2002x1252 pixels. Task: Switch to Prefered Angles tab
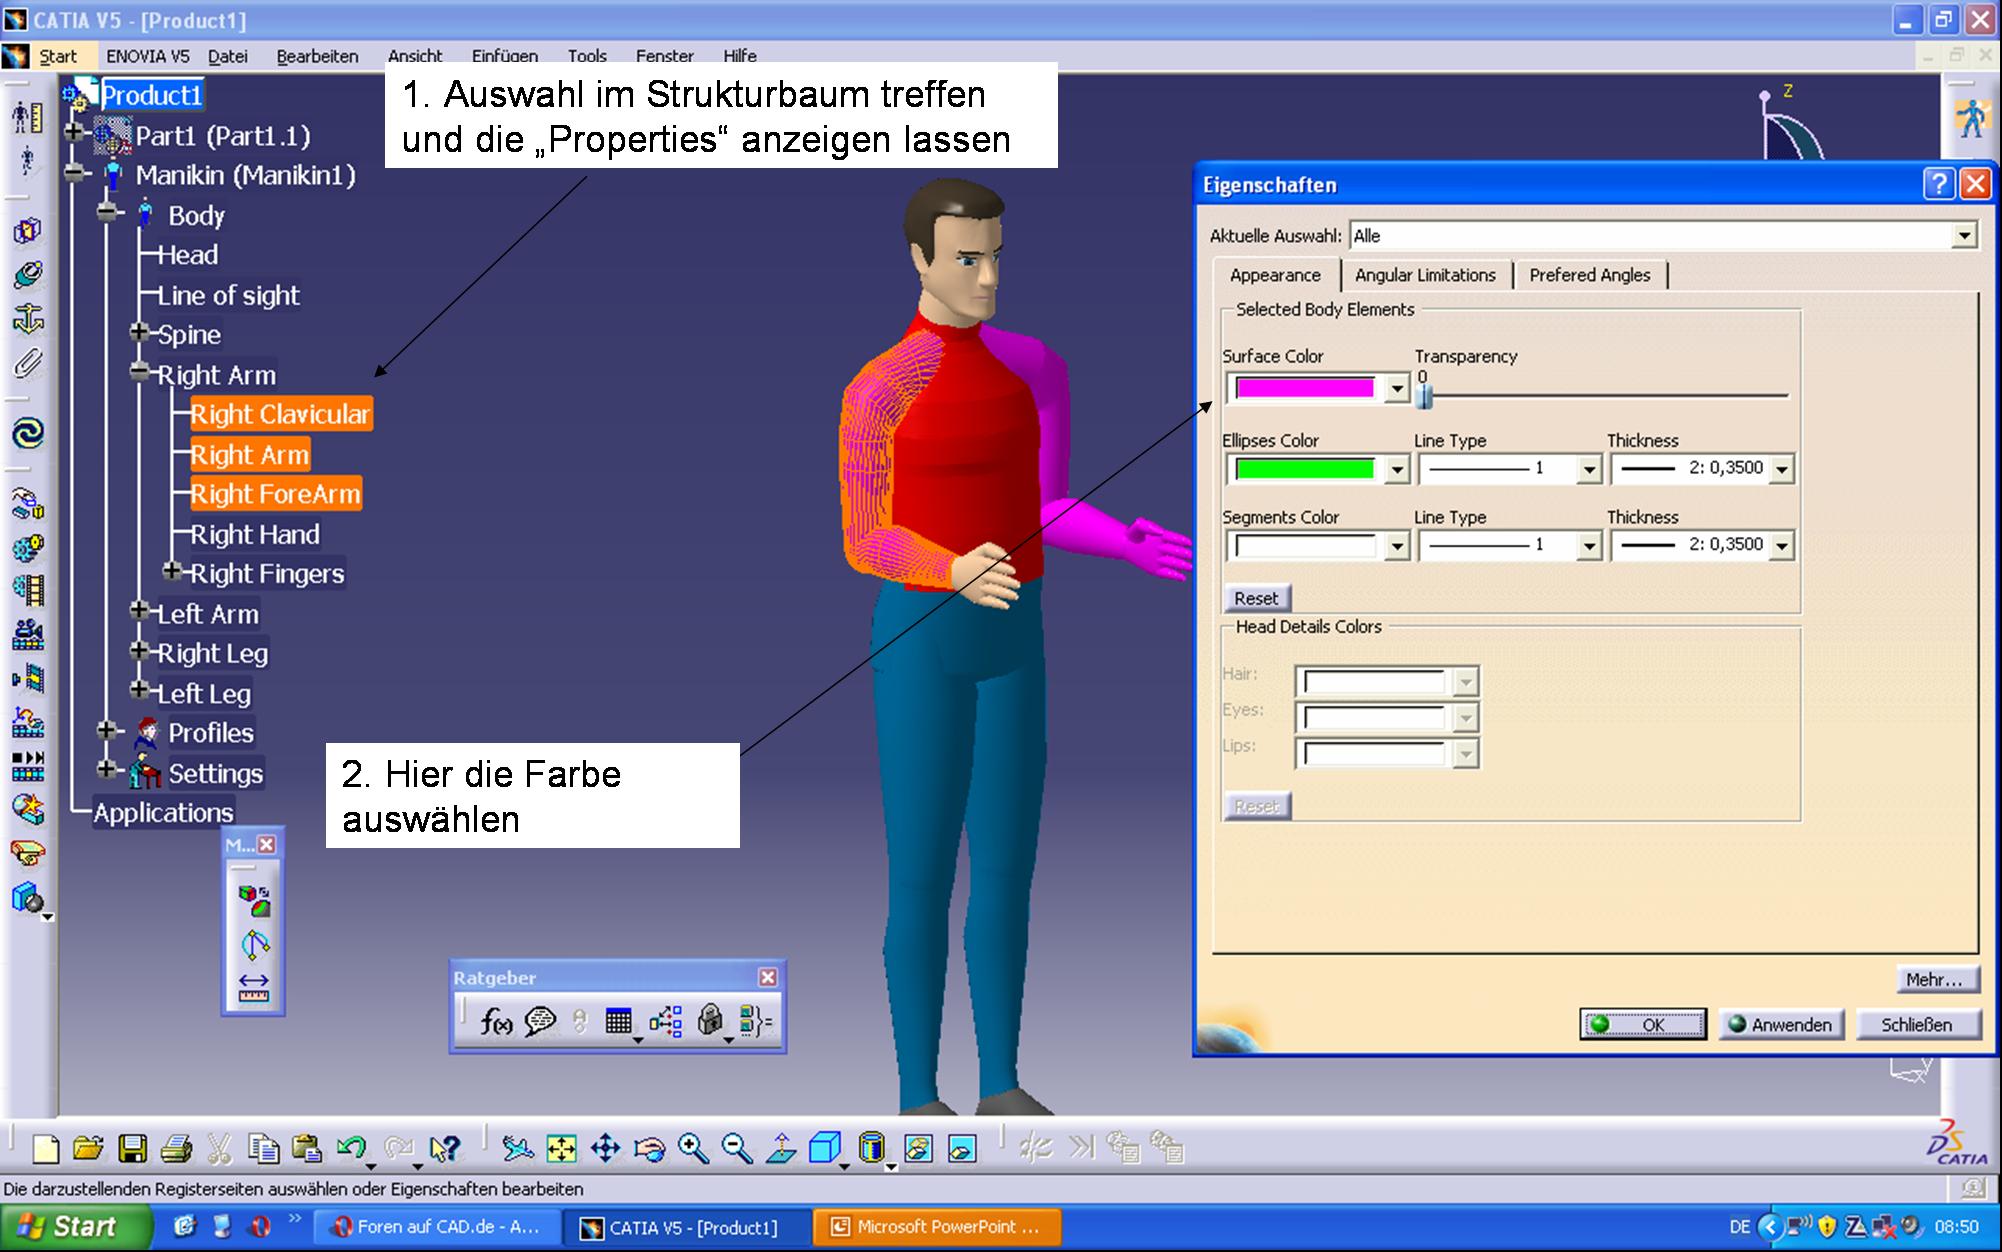click(1590, 275)
